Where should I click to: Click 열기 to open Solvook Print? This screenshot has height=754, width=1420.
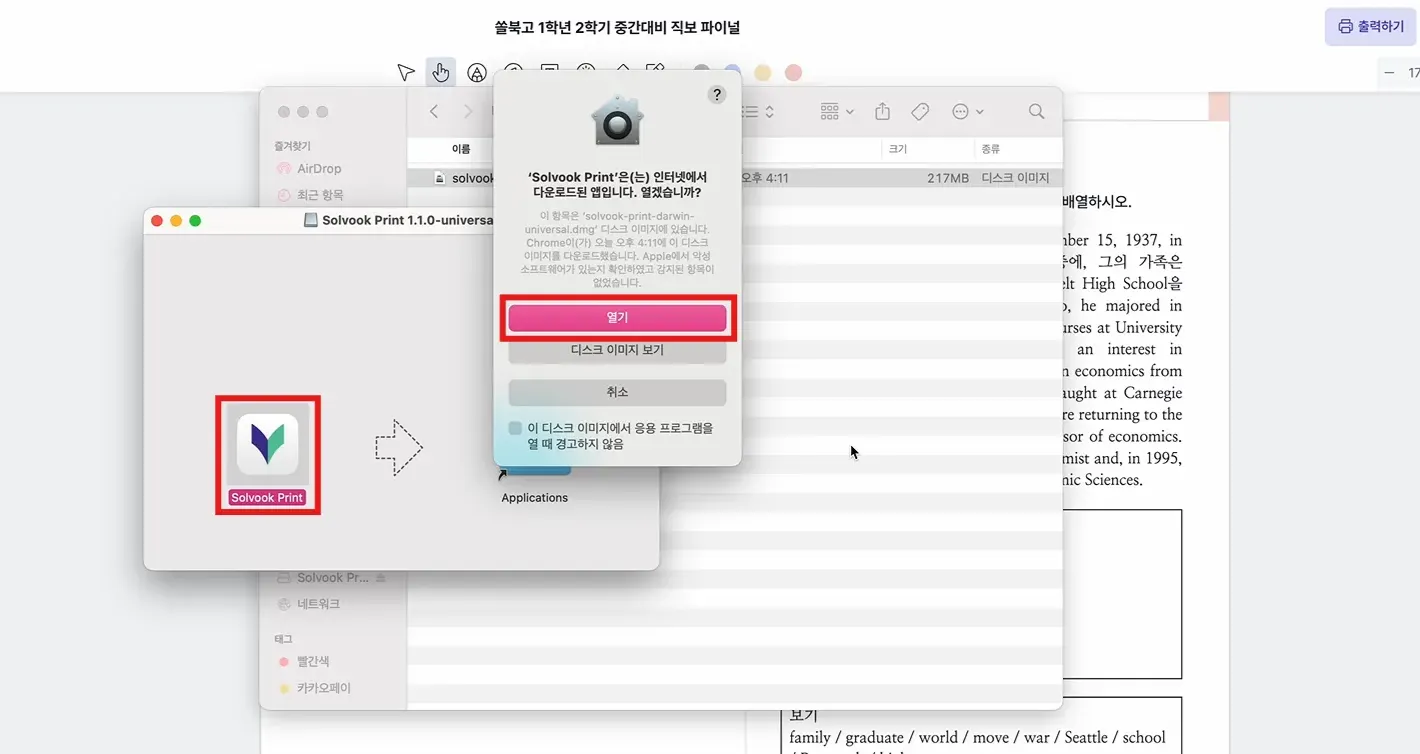tap(617, 317)
